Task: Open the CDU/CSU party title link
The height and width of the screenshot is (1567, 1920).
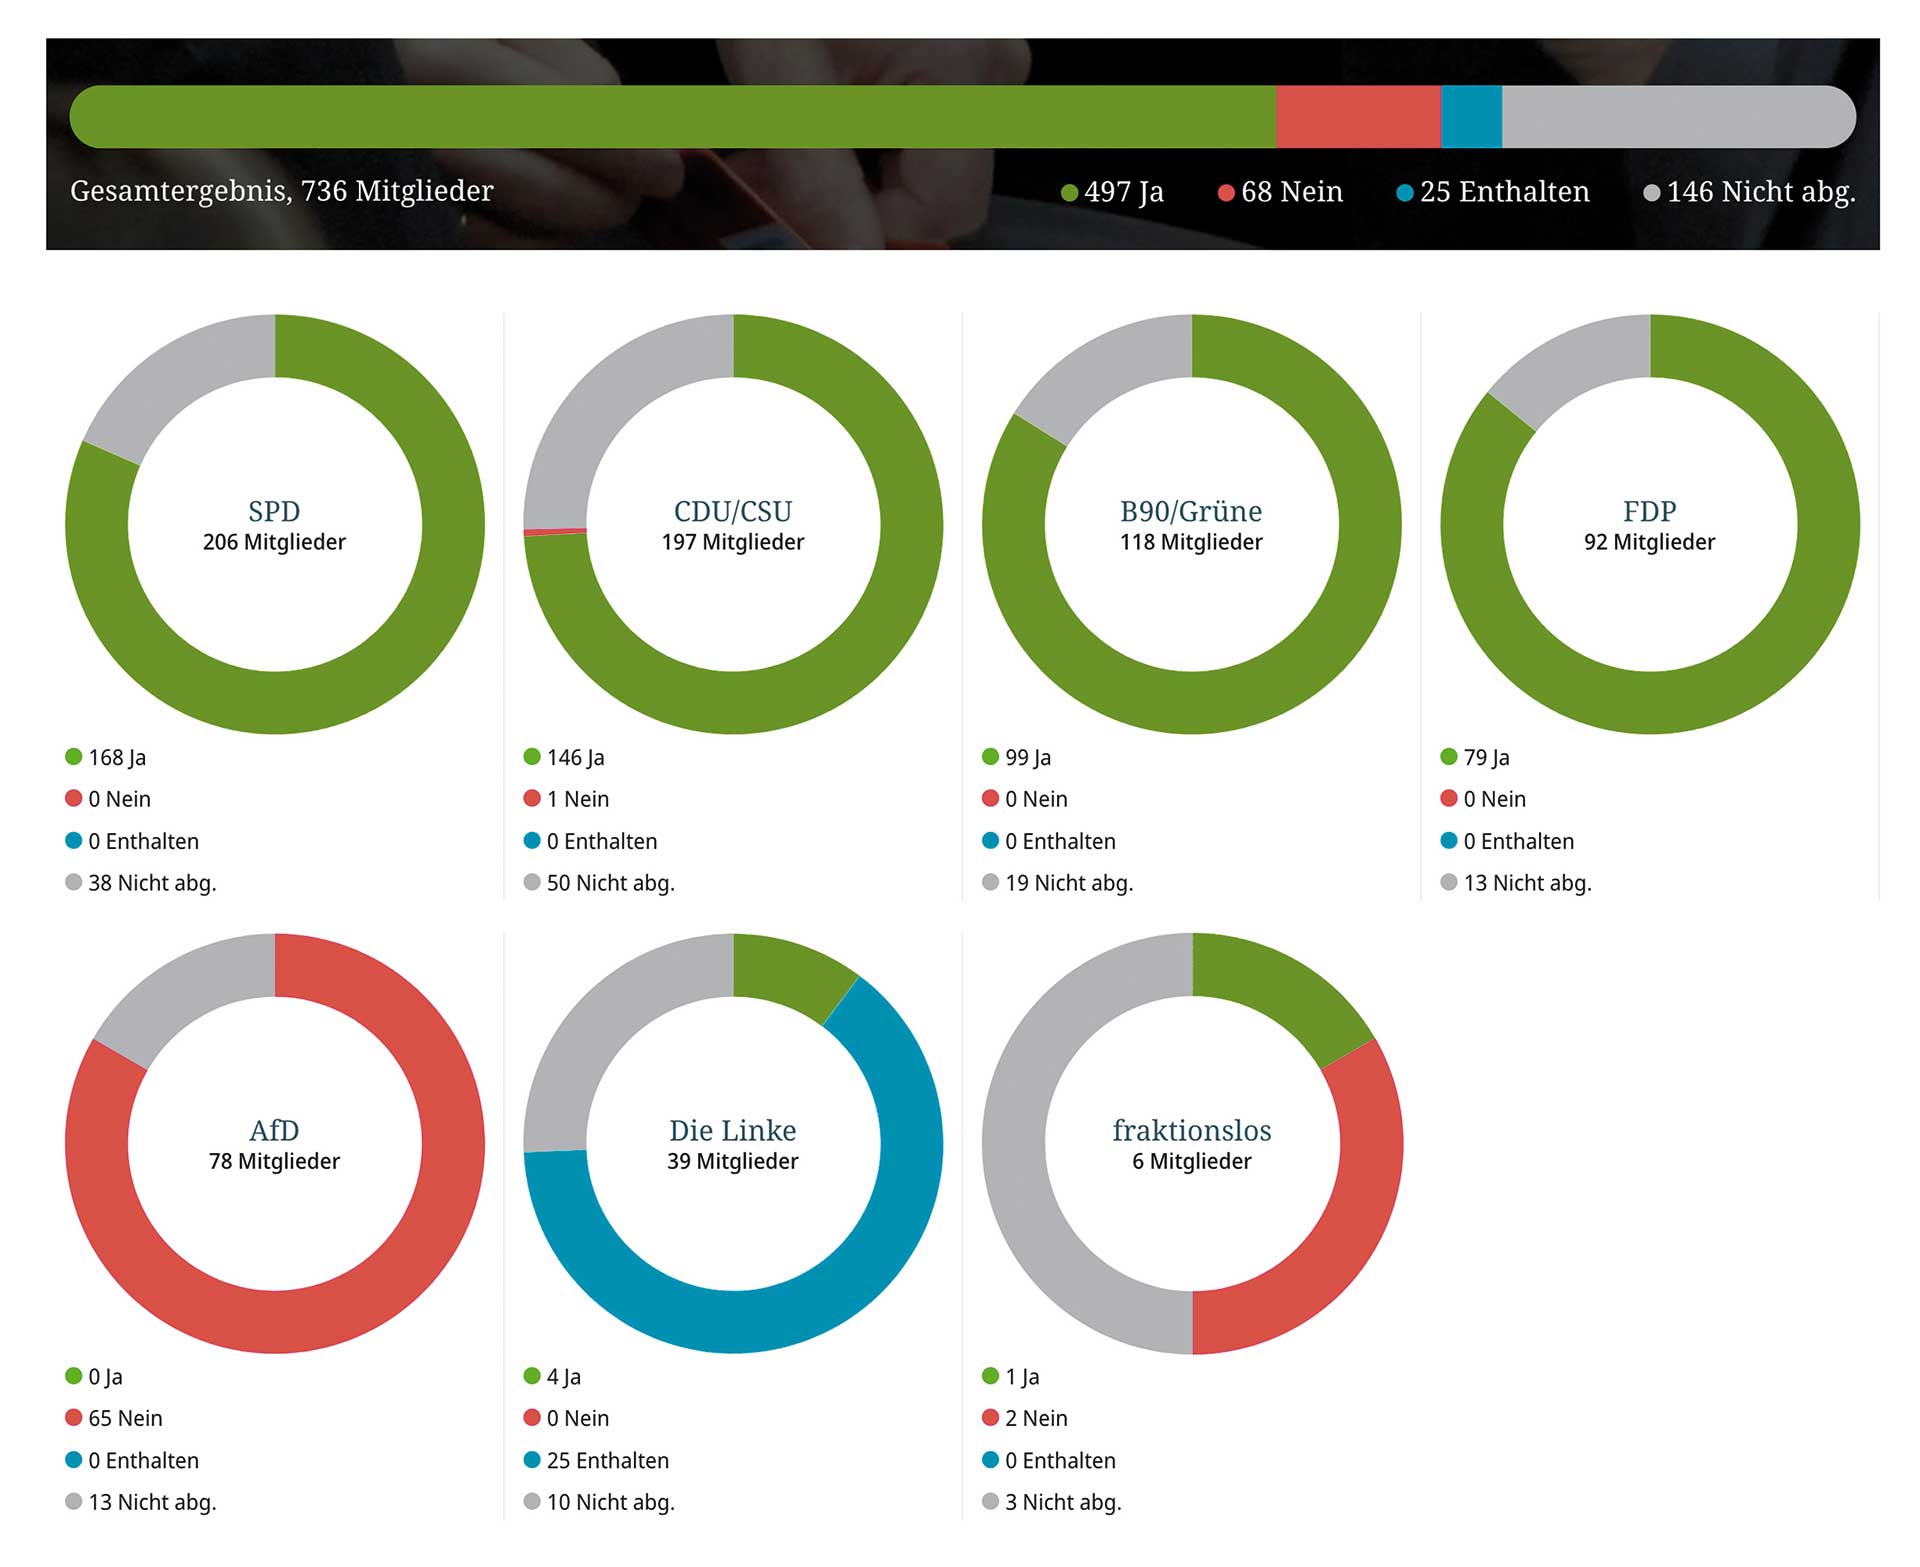Action: [x=733, y=511]
